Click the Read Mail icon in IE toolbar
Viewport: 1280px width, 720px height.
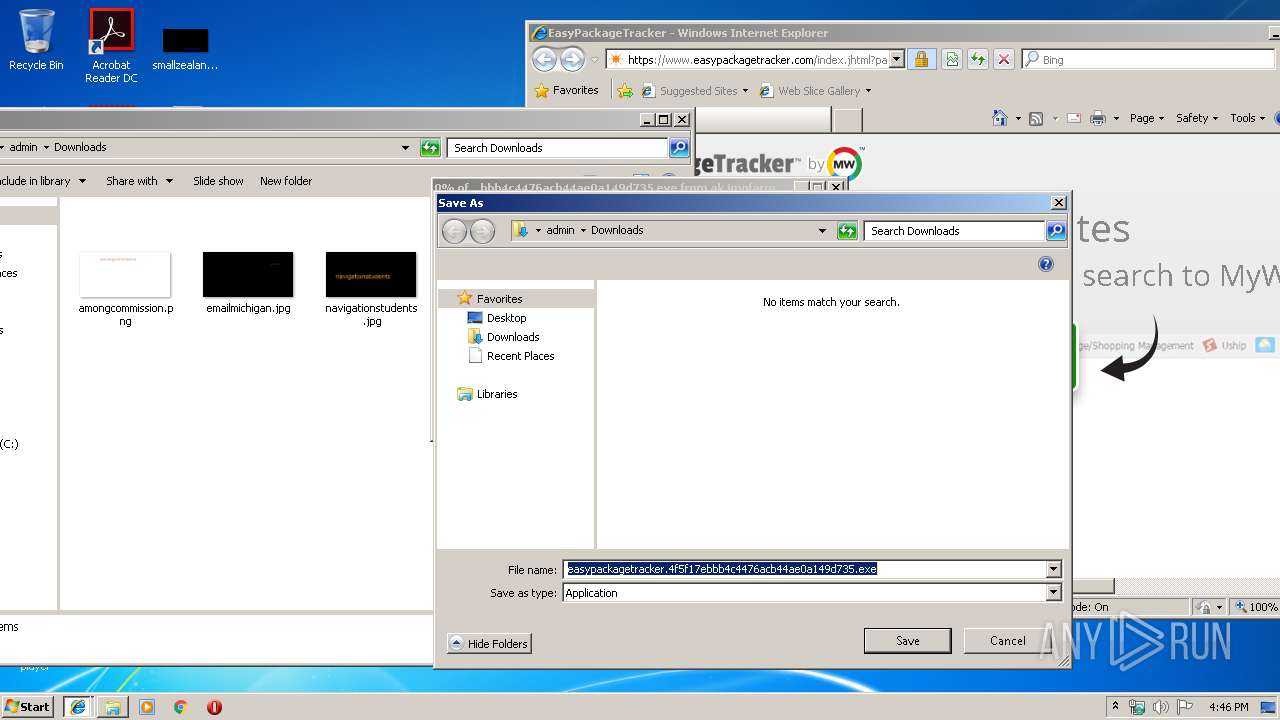coord(1074,118)
